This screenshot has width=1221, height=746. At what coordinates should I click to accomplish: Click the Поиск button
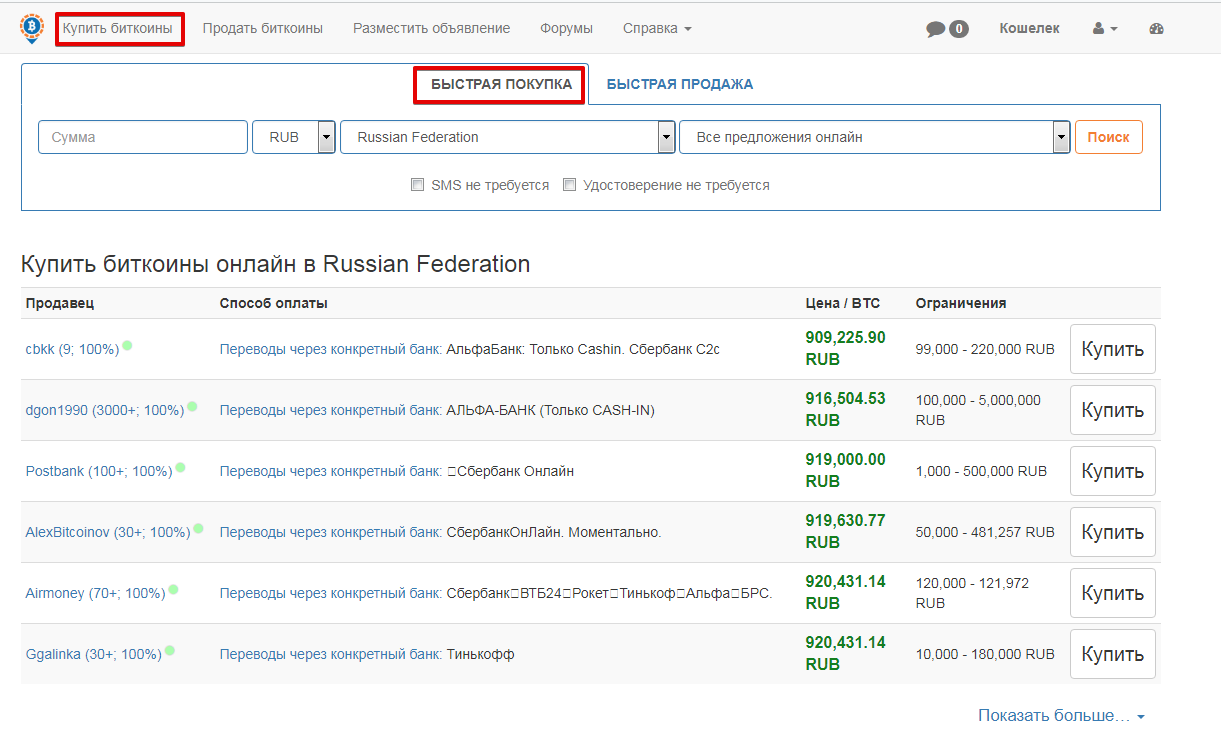1109,137
